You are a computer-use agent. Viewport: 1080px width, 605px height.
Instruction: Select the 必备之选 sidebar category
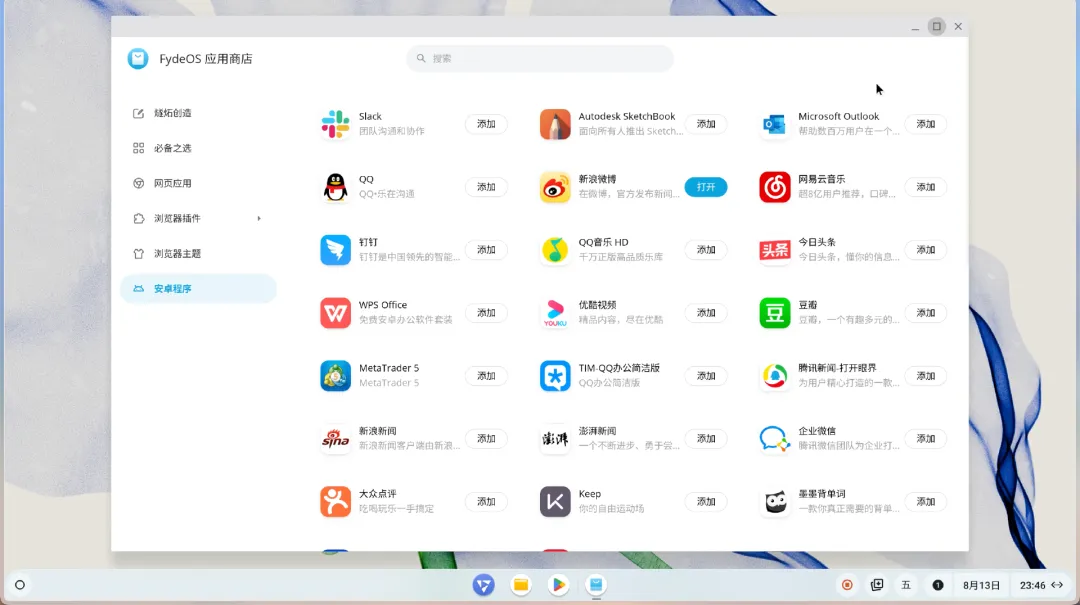click(198, 148)
